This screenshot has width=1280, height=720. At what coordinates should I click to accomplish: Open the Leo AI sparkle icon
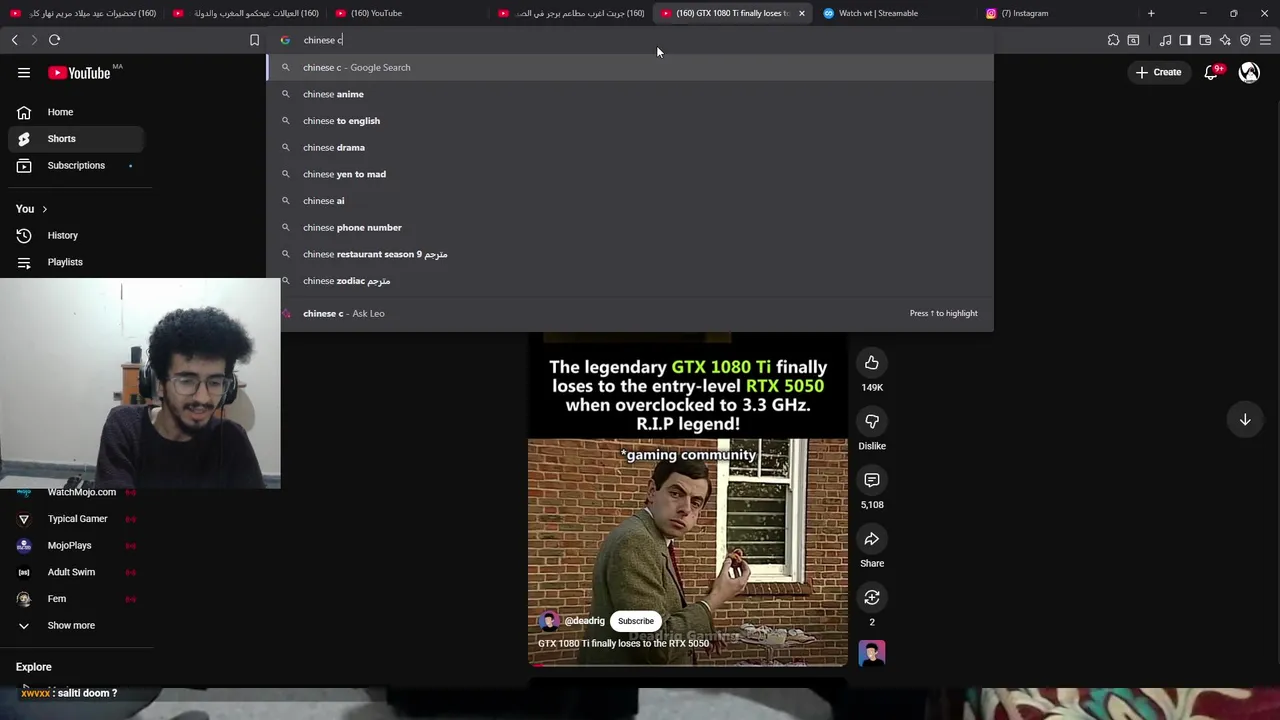1225,40
